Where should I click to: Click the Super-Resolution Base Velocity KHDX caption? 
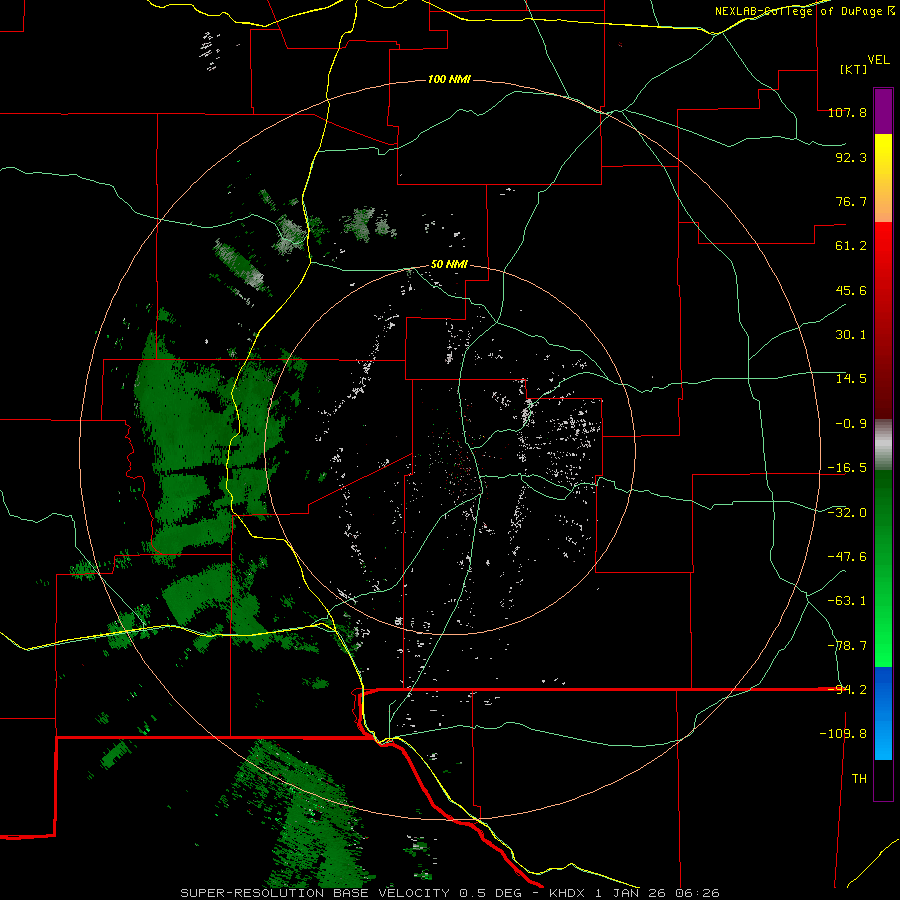(450, 893)
